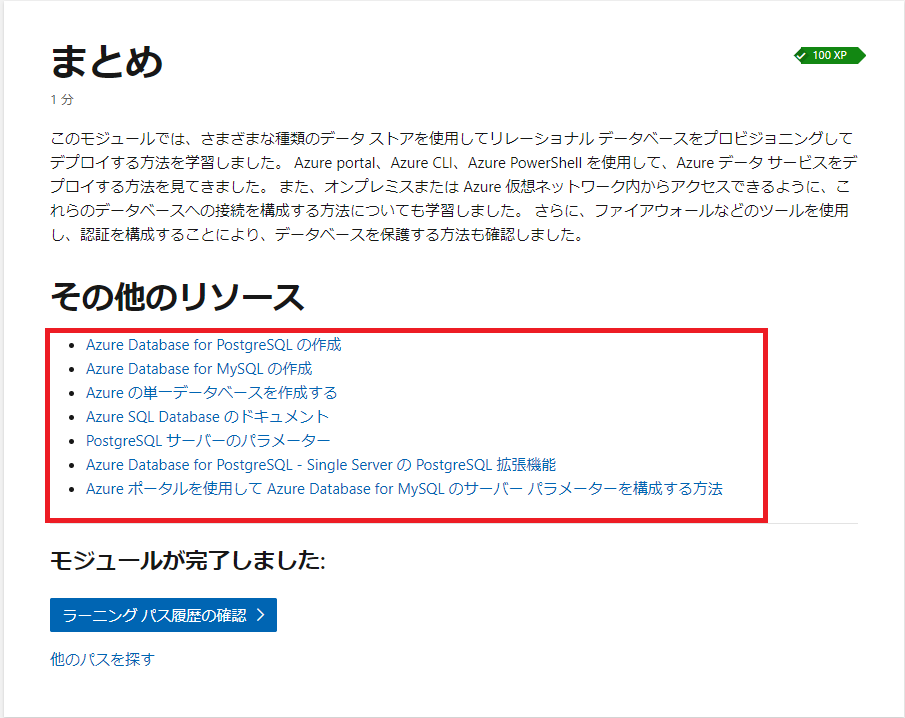The image size is (905, 718).
Task: Open PostgreSQL サーバーのパラメーター link
Action: point(208,441)
